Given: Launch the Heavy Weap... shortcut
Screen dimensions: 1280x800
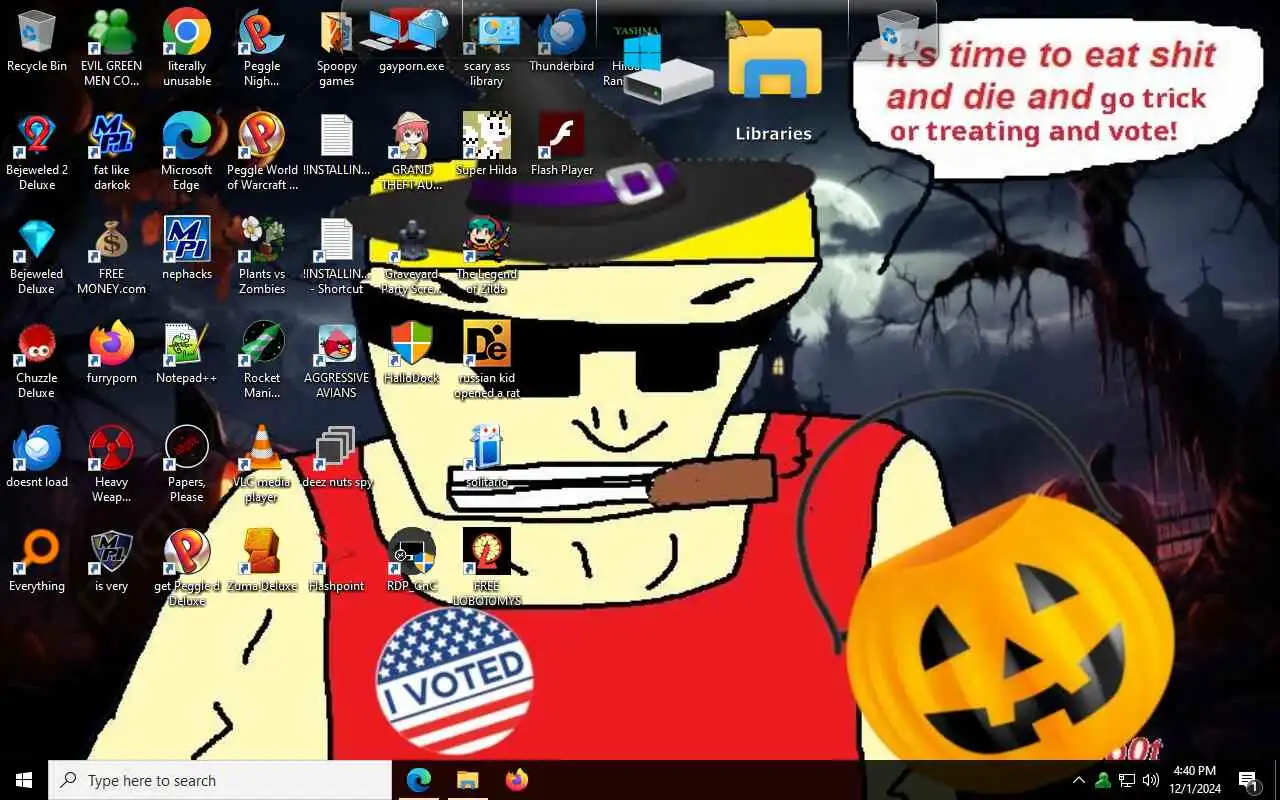Looking at the screenshot, I should pos(112,464).
